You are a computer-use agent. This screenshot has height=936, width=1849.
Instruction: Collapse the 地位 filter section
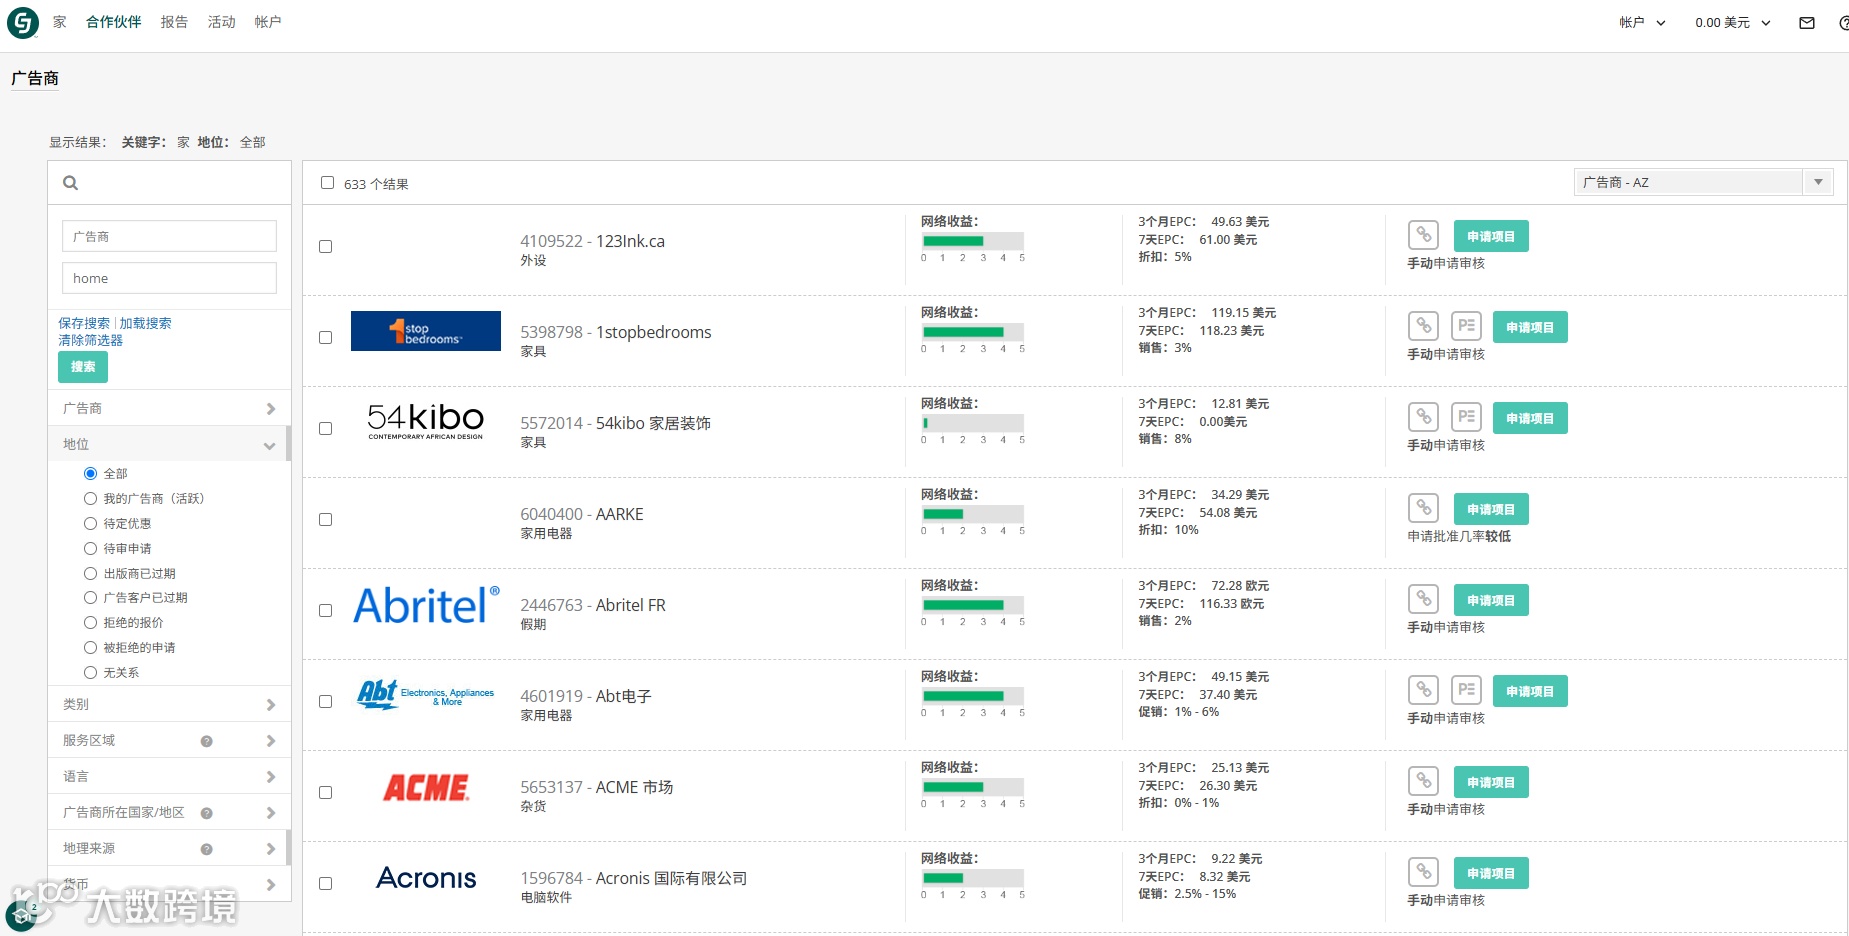coord(169,444)
